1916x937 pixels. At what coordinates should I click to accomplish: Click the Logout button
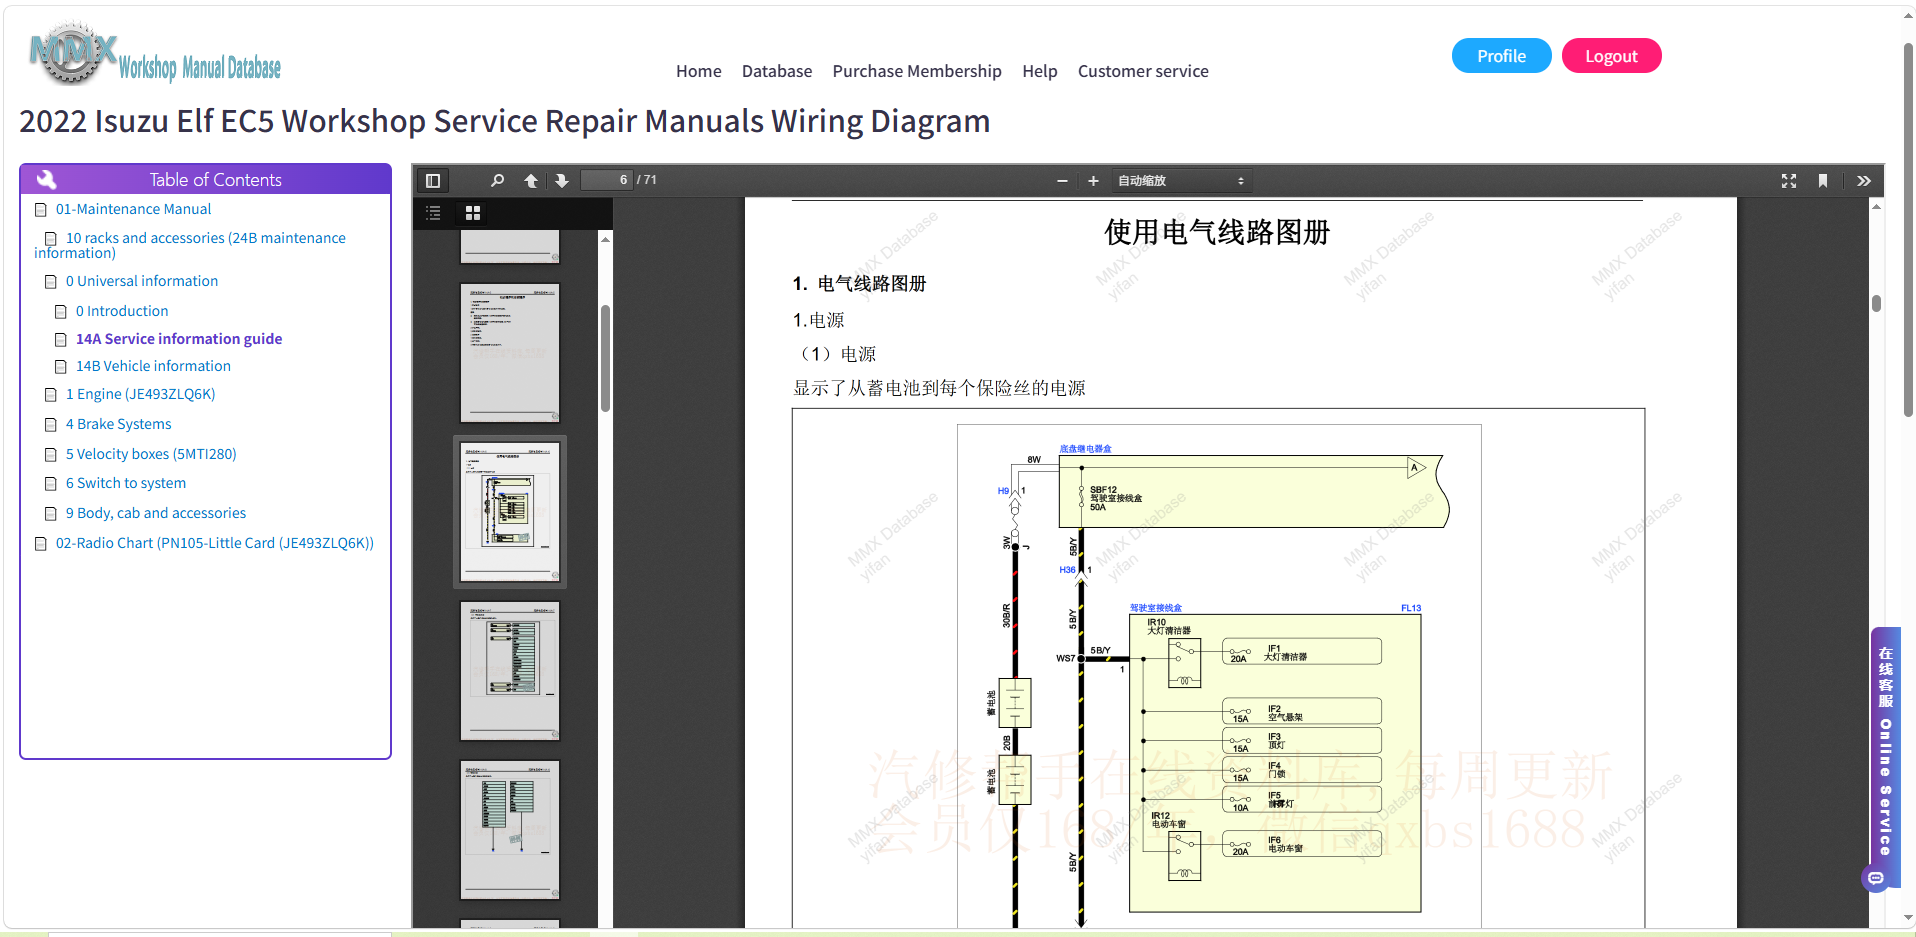tap(1611, 56)
